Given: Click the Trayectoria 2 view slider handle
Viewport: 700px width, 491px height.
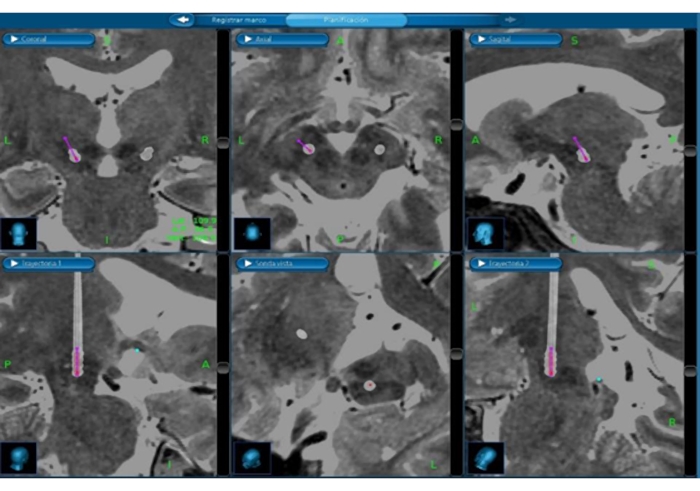Looking at the screenshot, I should (690, 371).
